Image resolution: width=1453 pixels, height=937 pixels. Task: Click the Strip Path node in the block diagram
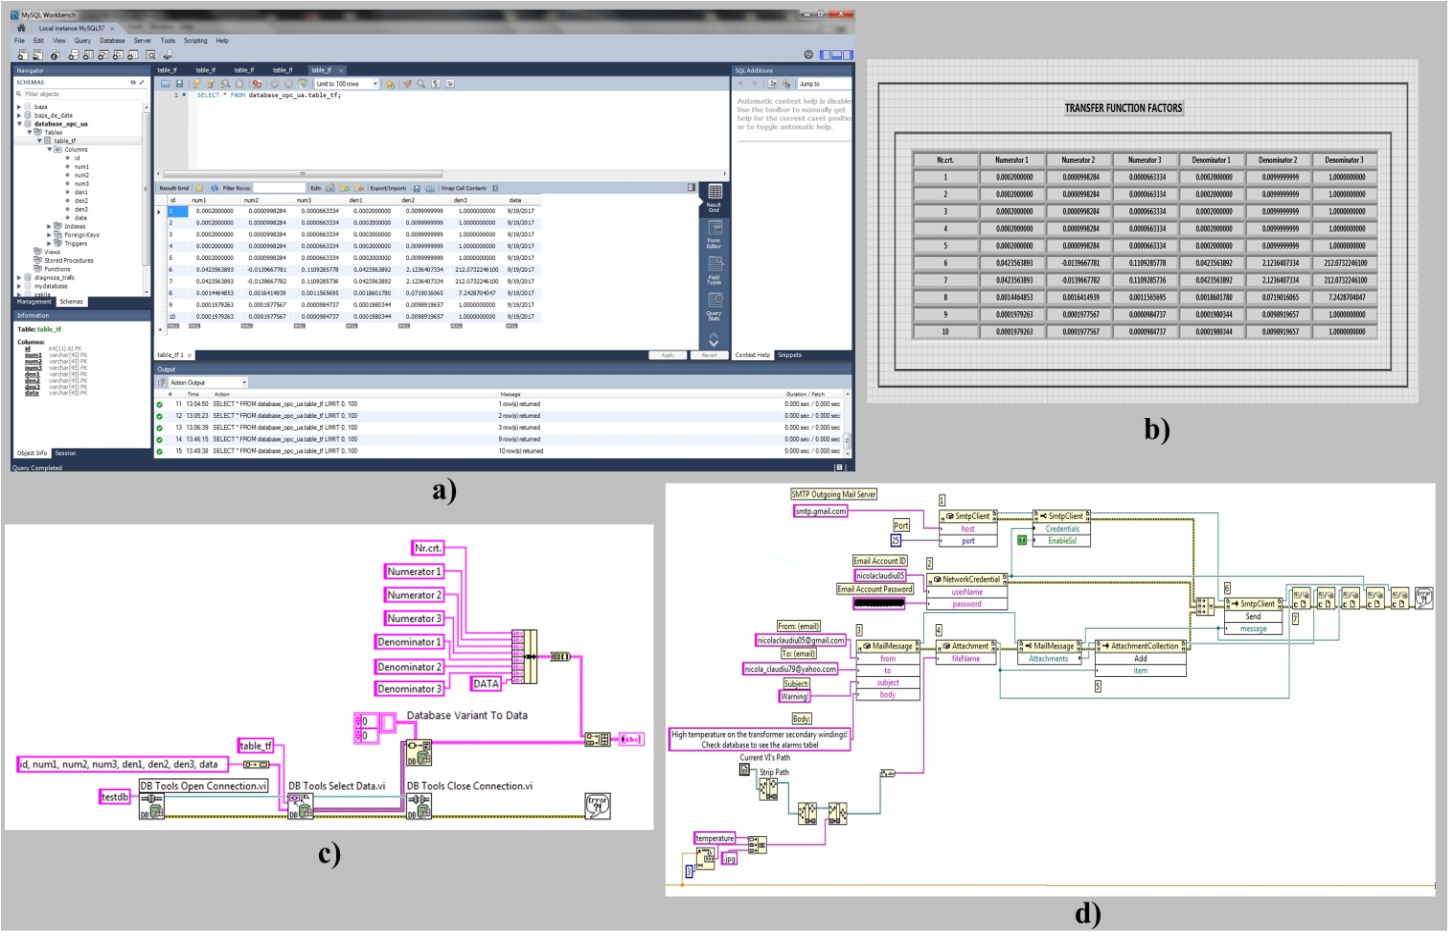pyautogui.click(x=768, y=791)
